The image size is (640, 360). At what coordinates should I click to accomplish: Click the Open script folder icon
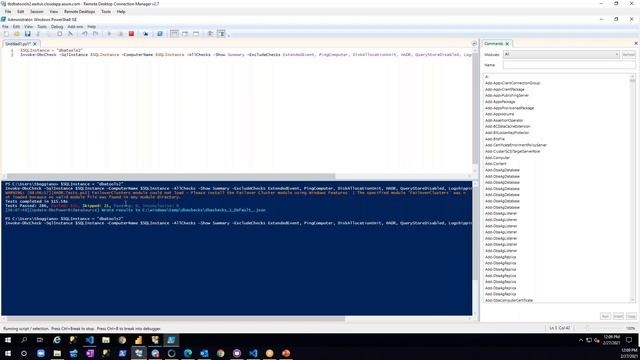[17, 34]
